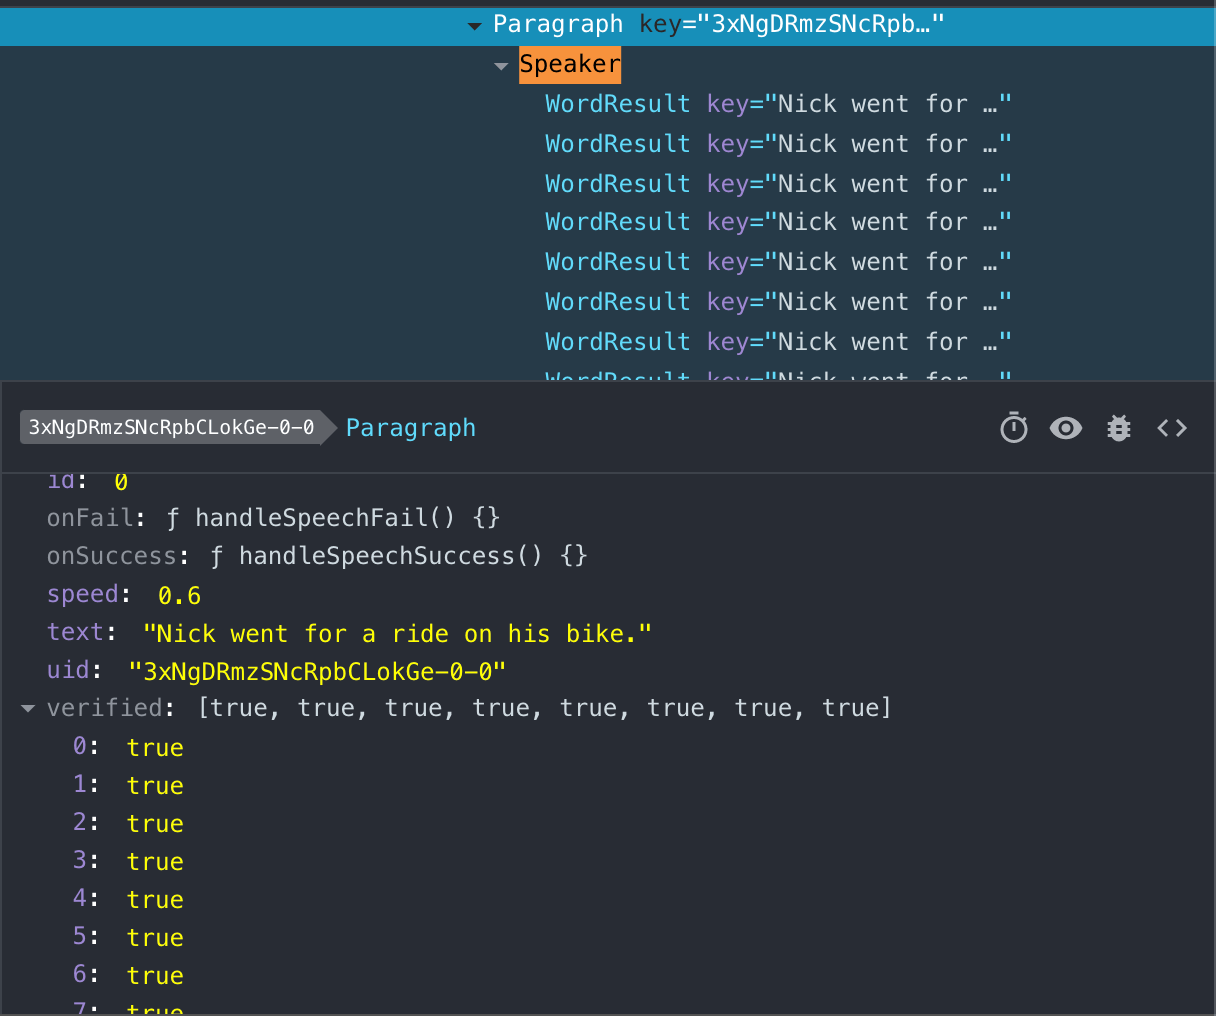This screenshot has width=1216, height=1016.
Task: Edit the uid string value
Action: [x=318, y=670]
